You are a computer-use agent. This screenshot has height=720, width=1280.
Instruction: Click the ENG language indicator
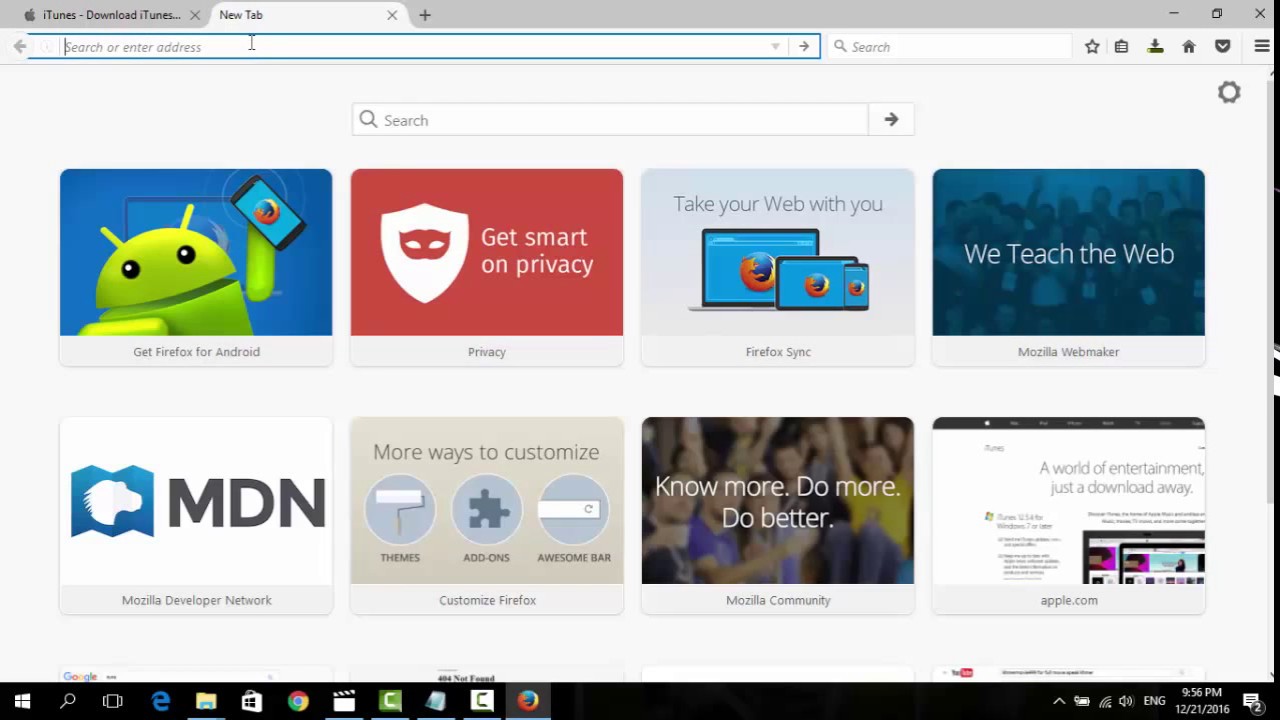click(x=1154, y=701)
